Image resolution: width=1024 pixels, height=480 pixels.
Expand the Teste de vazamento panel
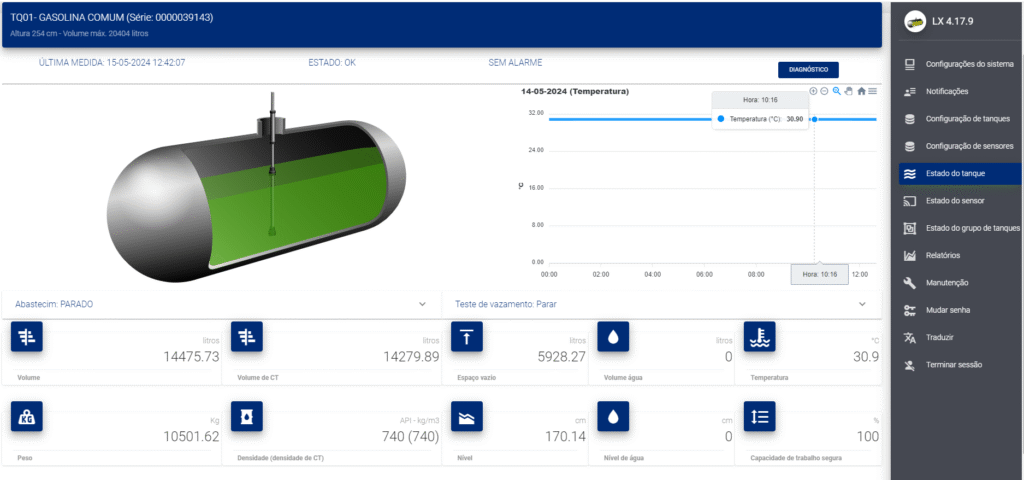click(862, 304)
